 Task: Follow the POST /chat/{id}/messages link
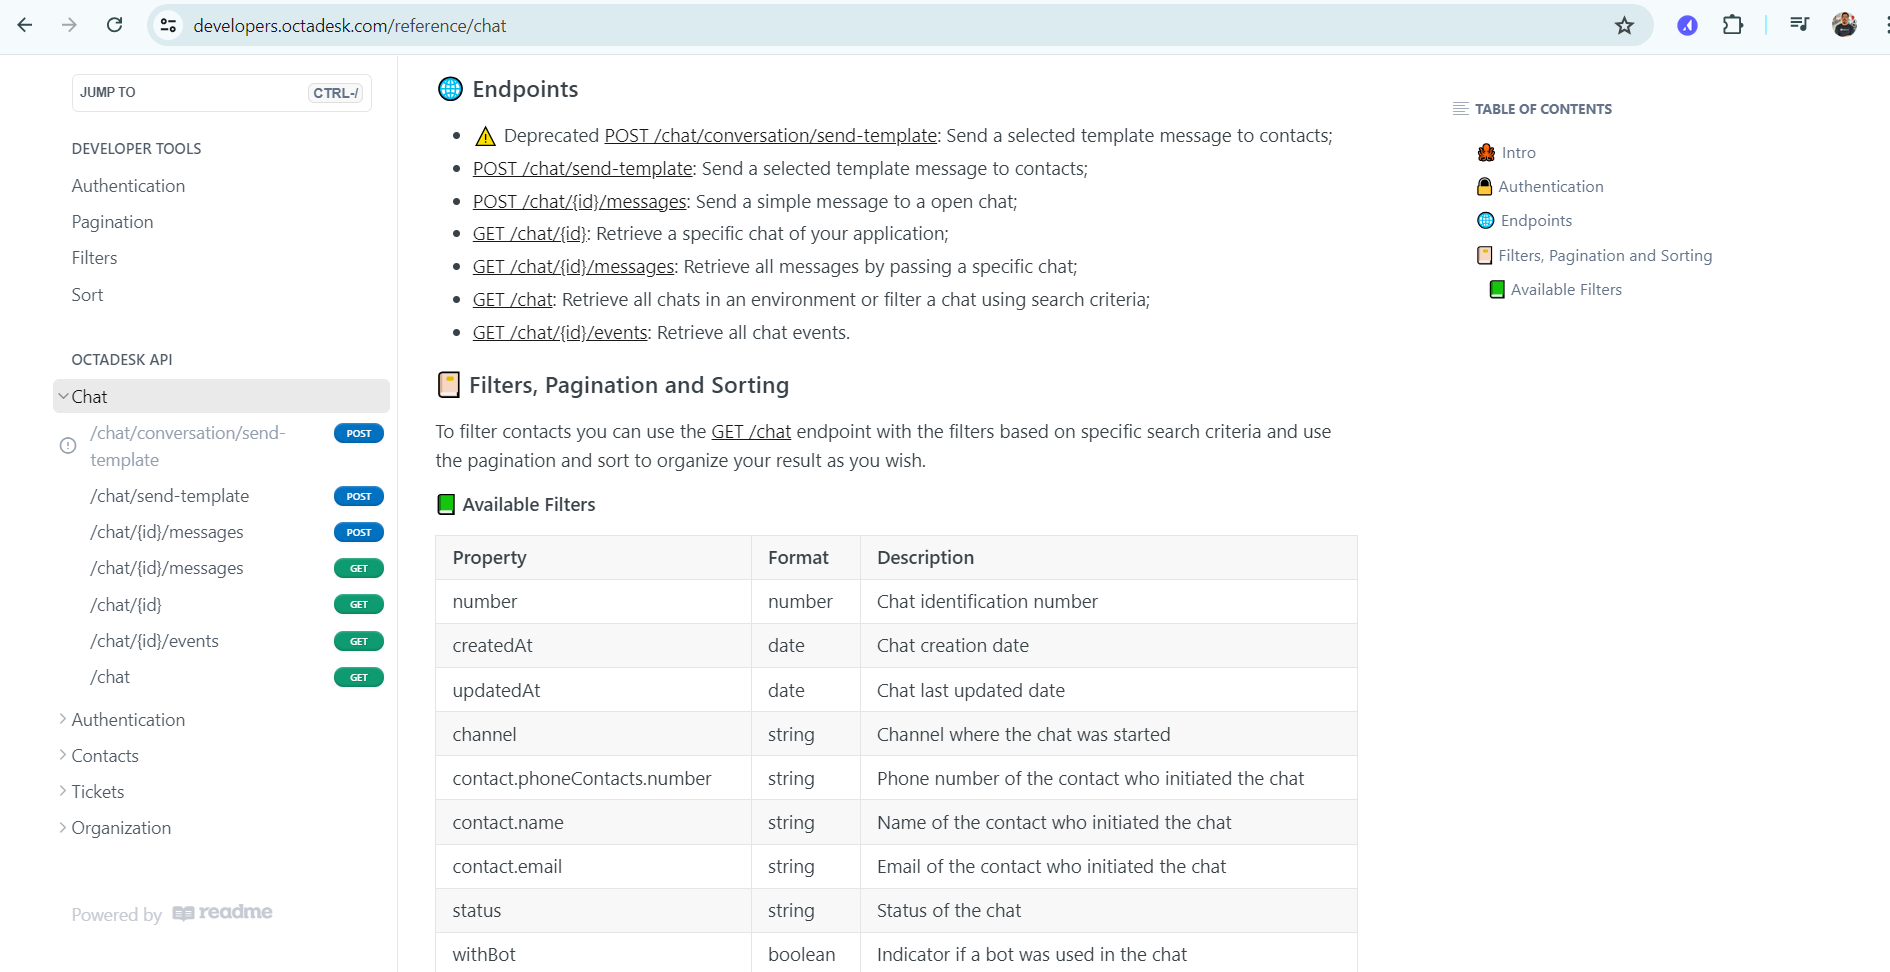(x=580, y=202)
